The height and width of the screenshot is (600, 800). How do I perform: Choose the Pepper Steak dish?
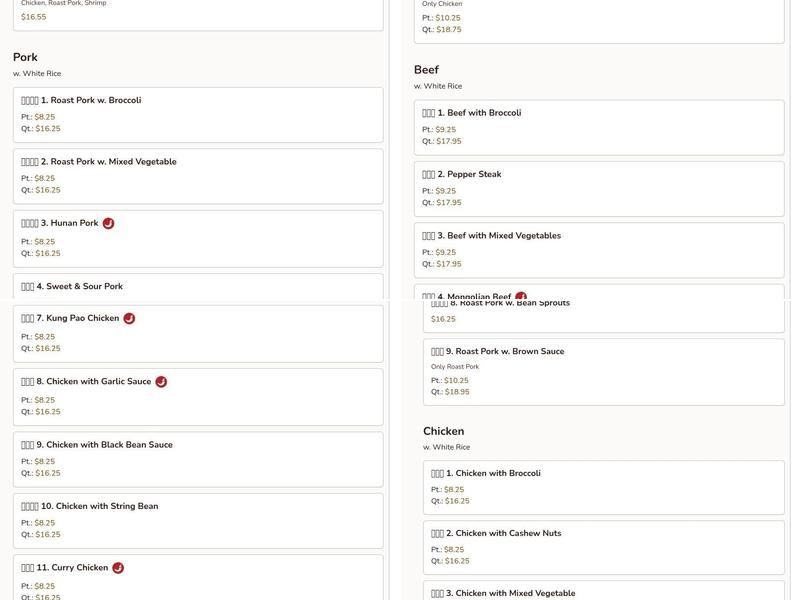598,188
